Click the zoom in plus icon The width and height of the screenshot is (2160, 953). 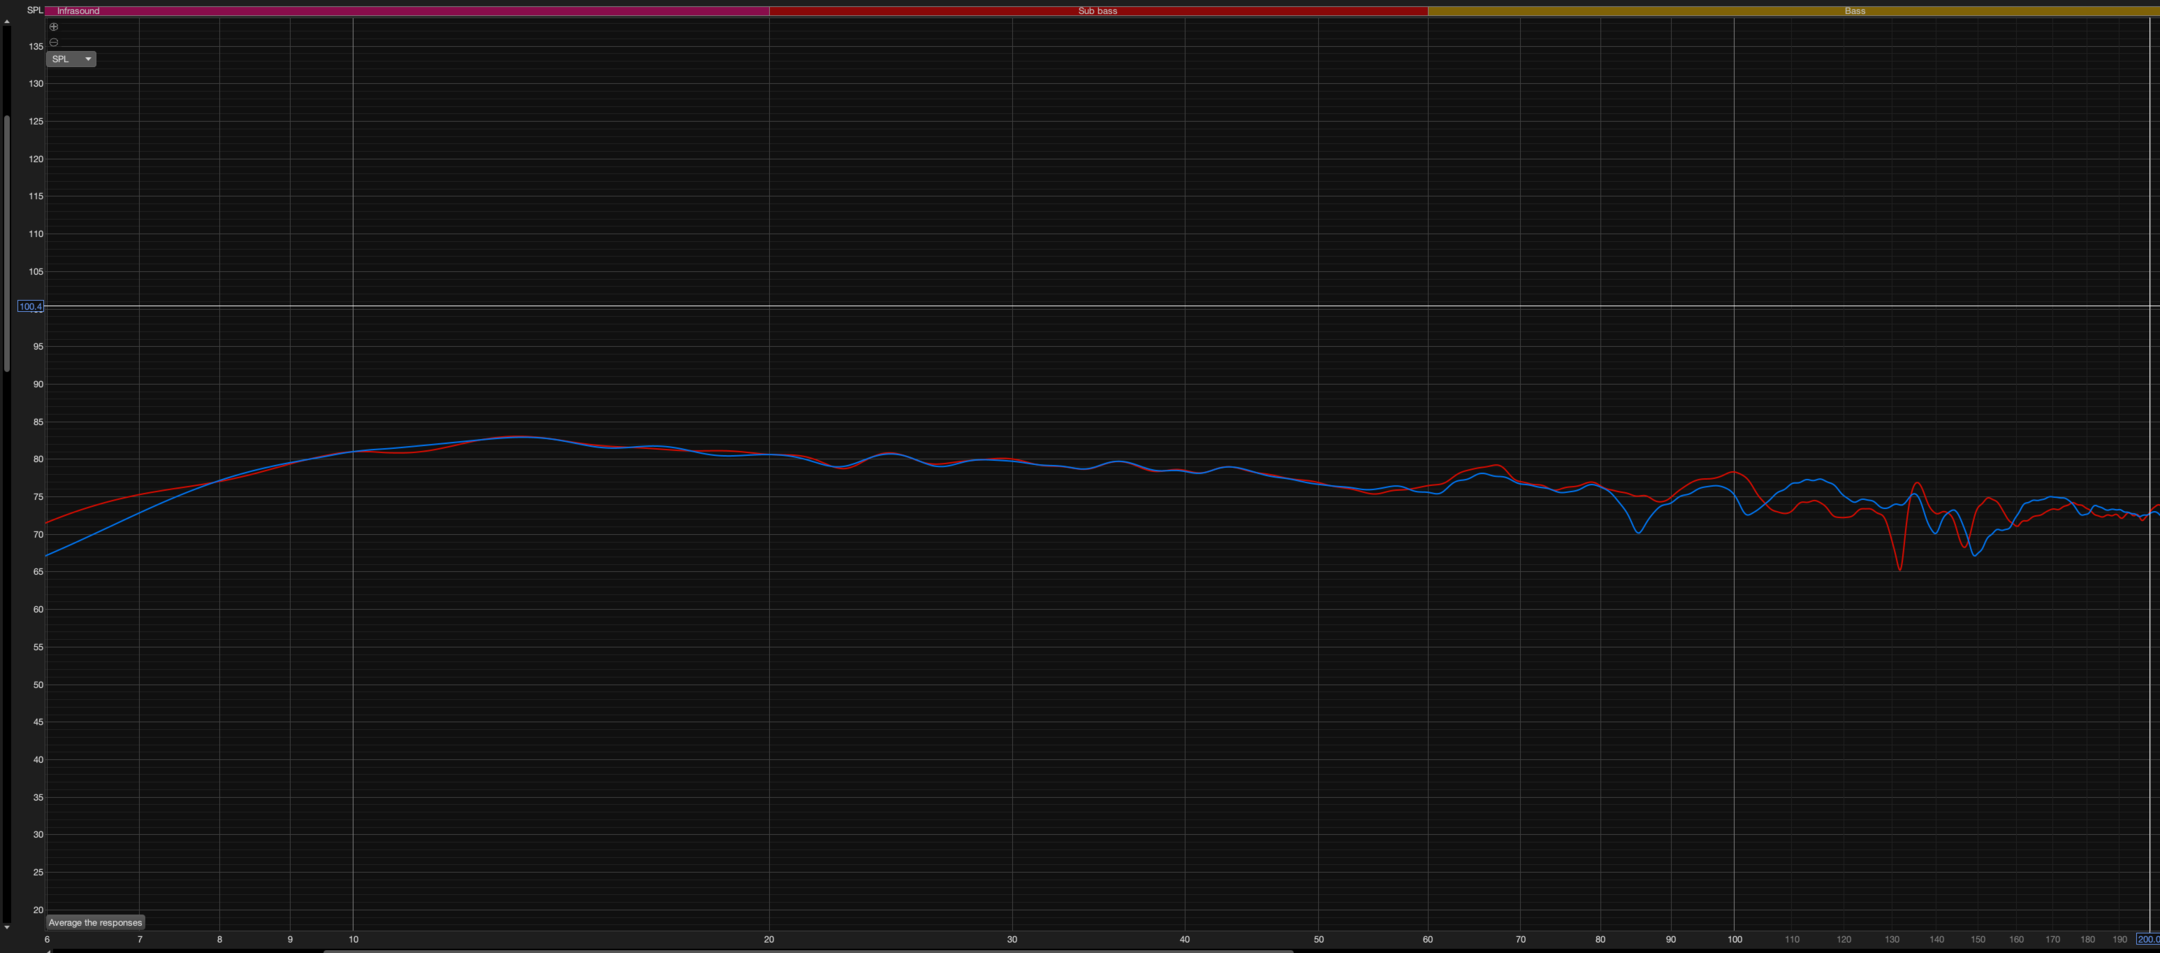[54, 27]
